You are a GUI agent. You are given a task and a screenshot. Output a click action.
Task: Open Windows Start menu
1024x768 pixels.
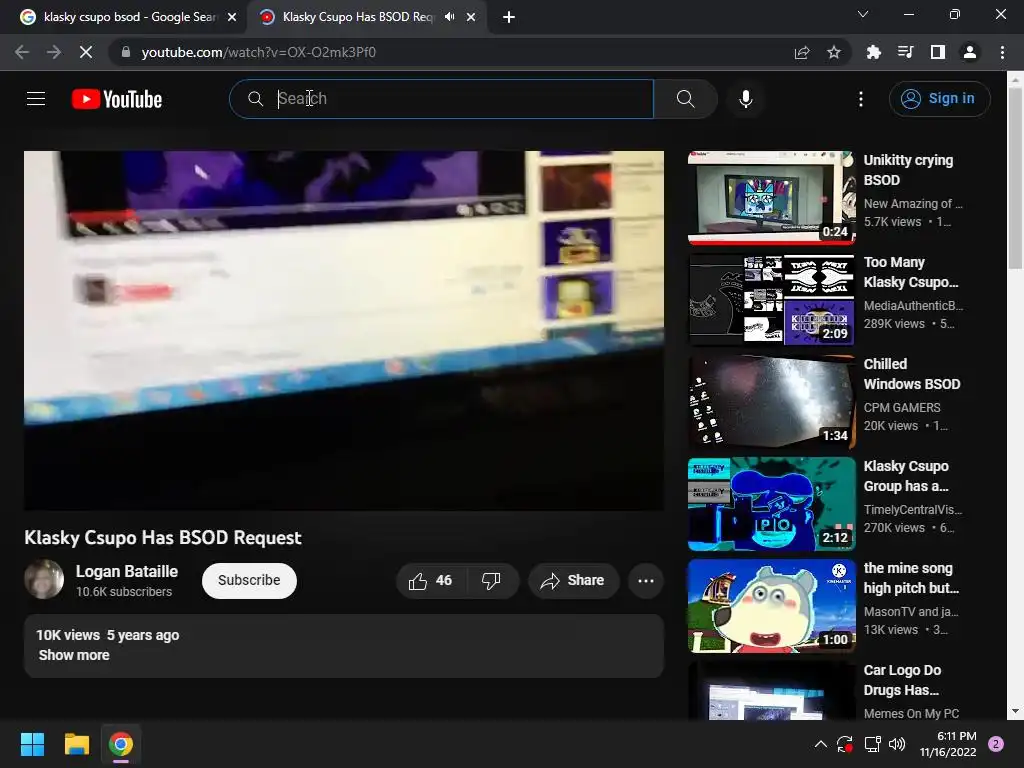(x=32, y=744)
